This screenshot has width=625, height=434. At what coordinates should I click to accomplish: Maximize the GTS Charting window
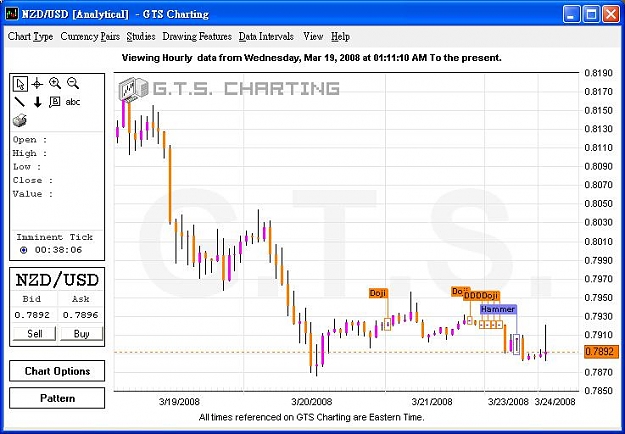coord(591,14)
